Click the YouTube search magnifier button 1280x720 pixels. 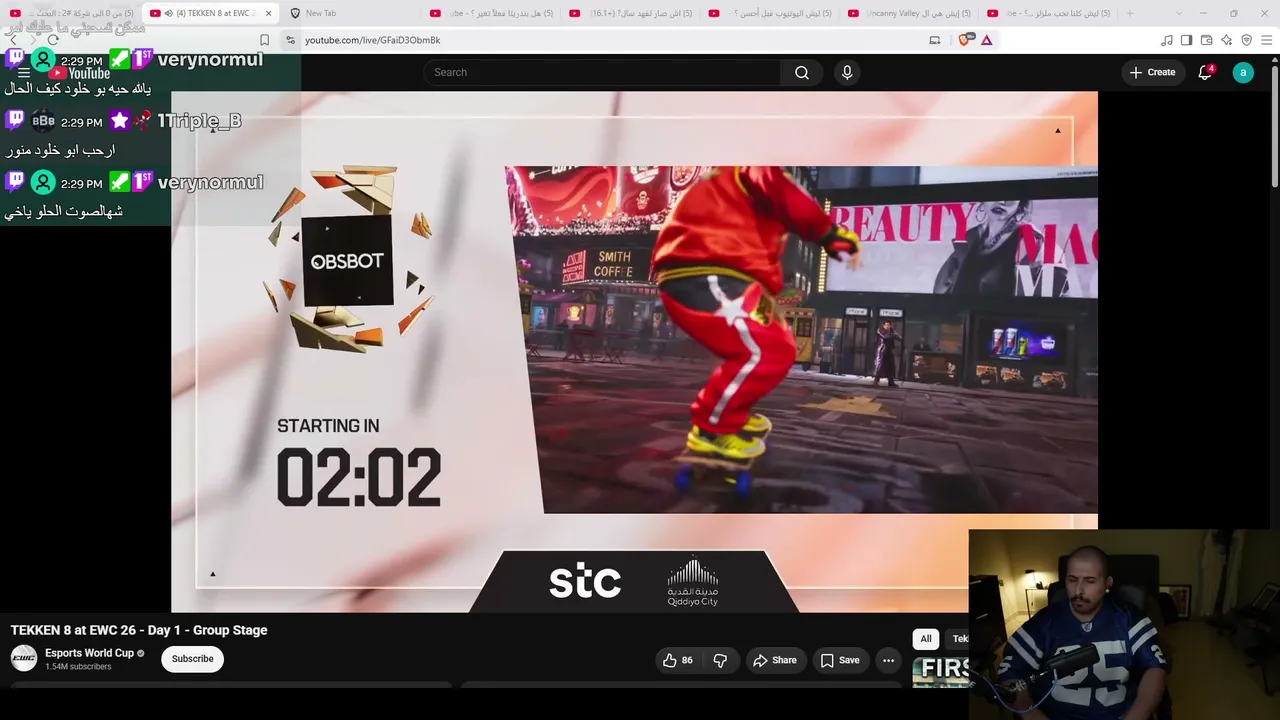(802, 72)
